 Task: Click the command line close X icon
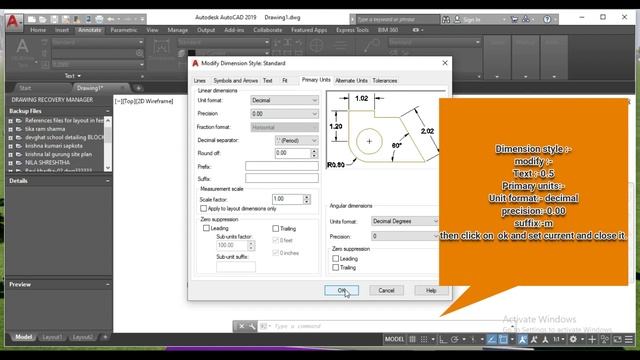click(241, 326)
